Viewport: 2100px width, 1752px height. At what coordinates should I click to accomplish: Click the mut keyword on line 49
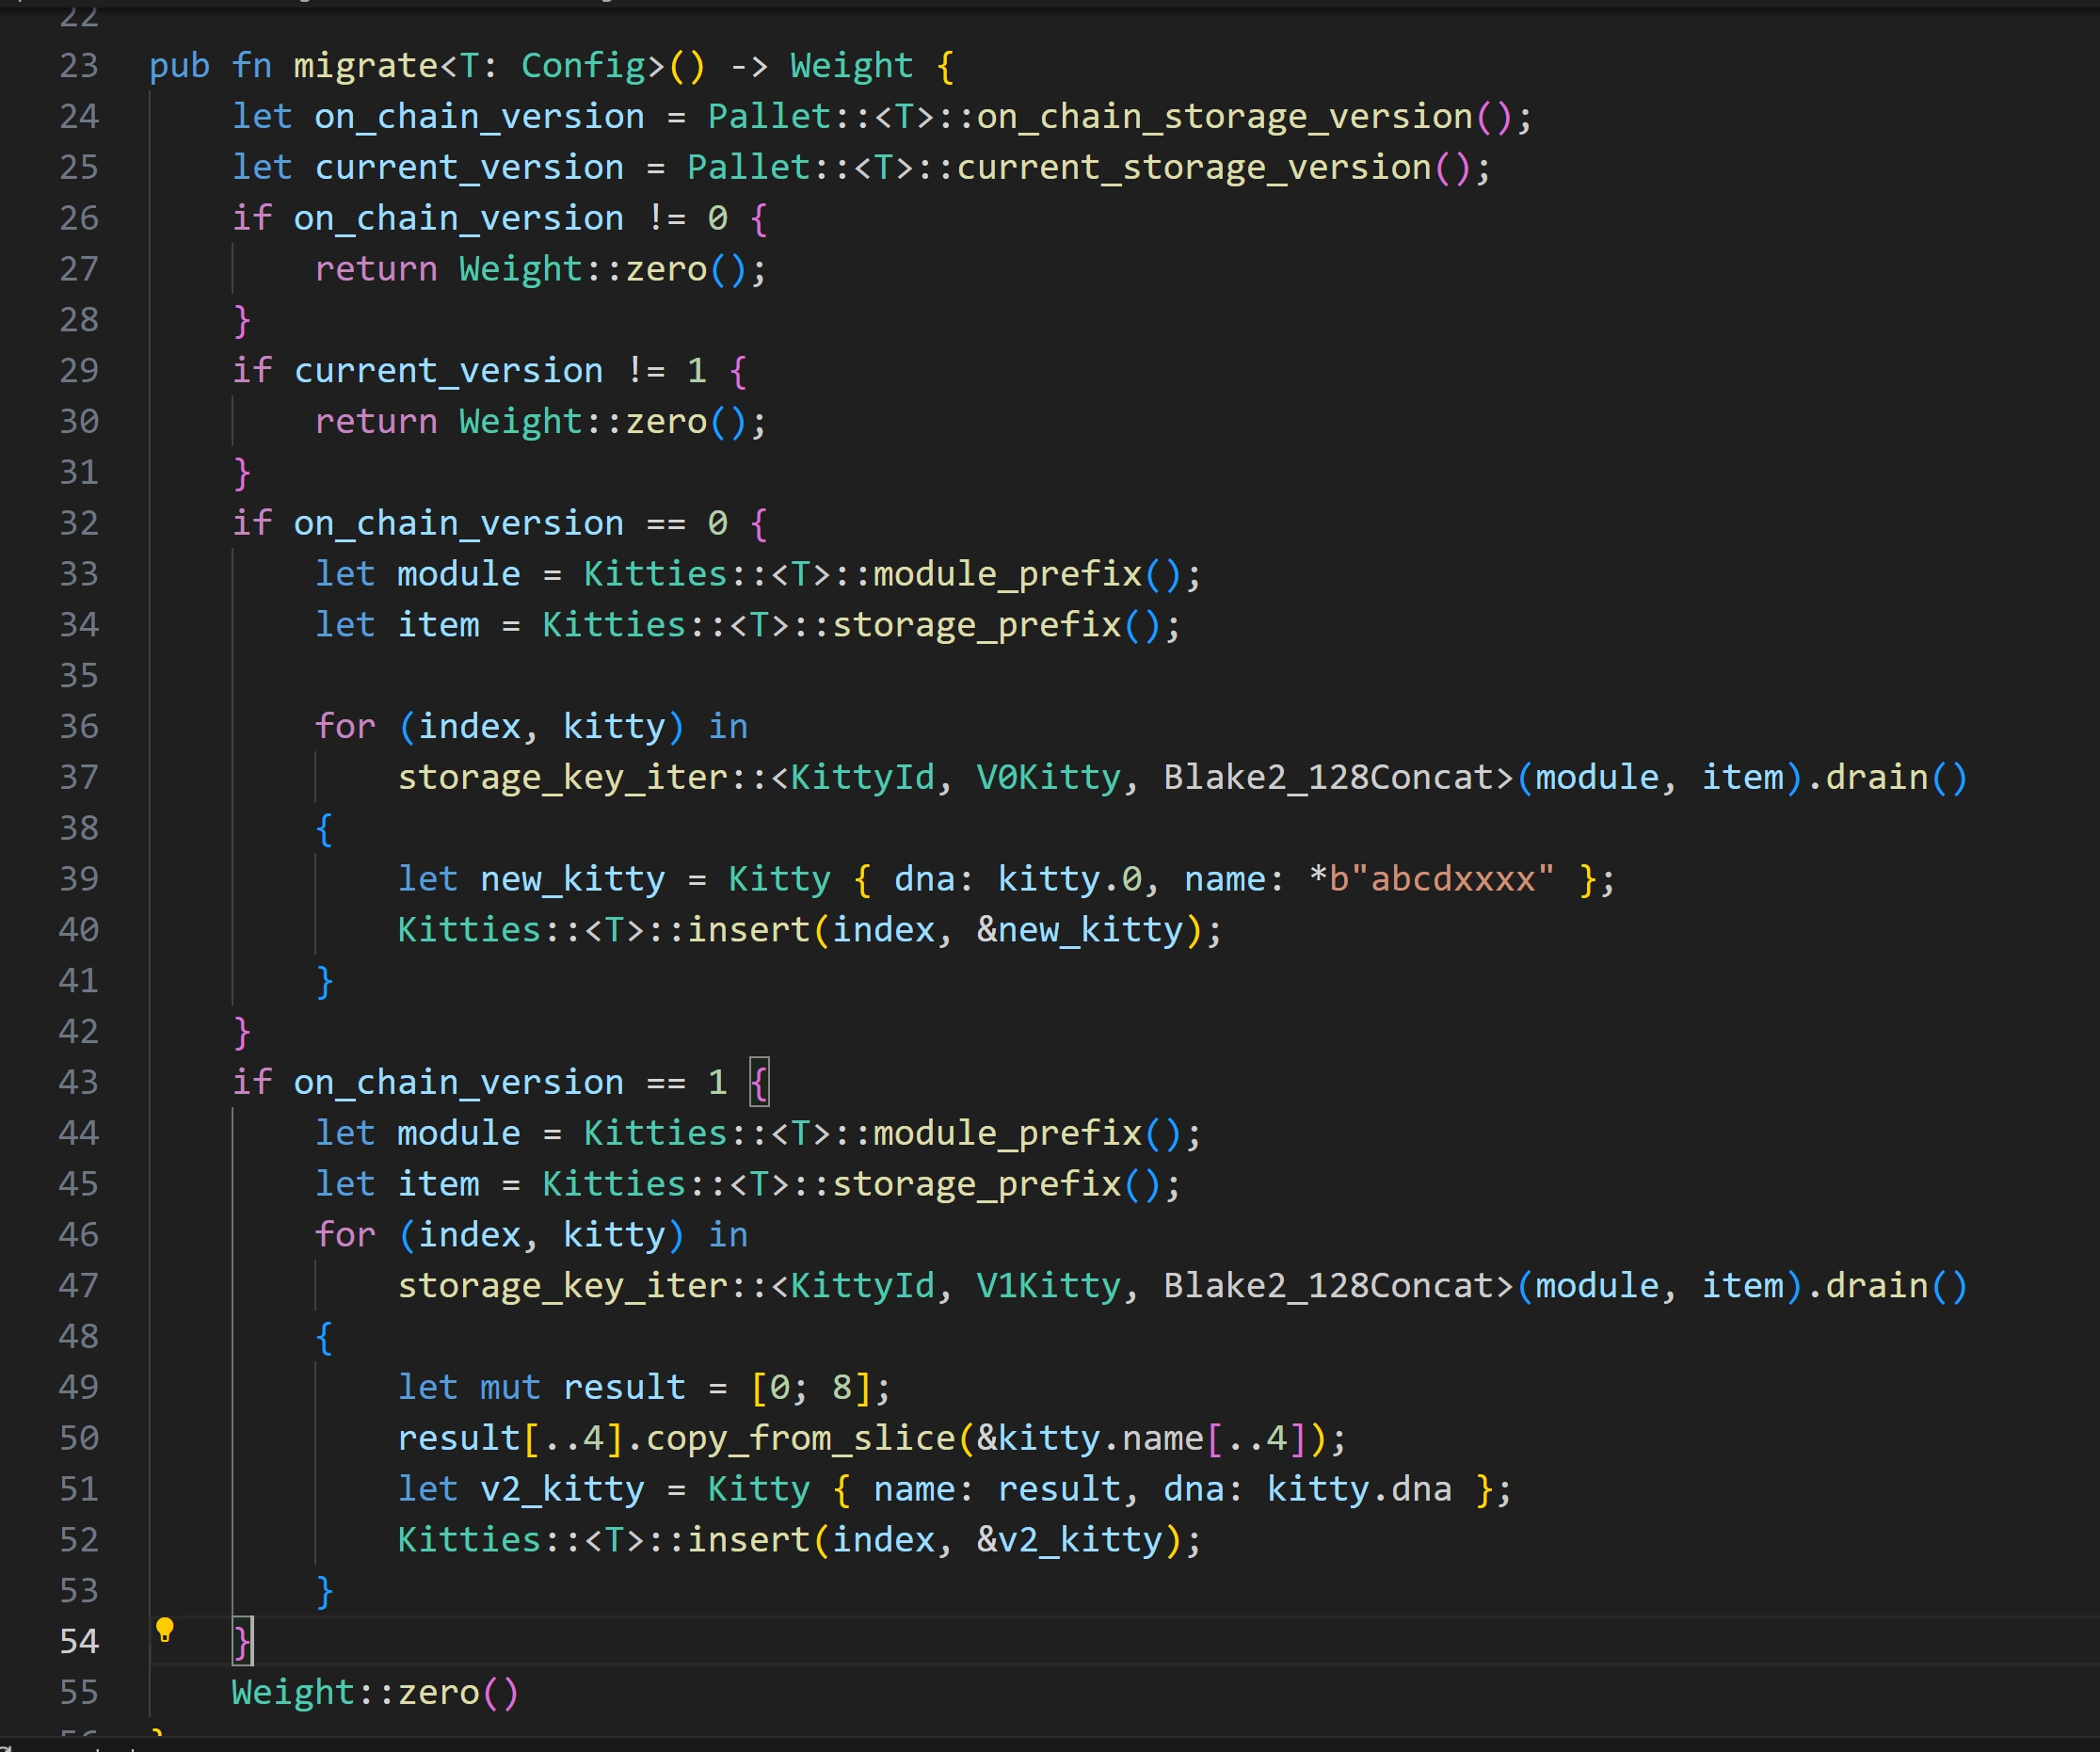click(x=510, y=1387)
